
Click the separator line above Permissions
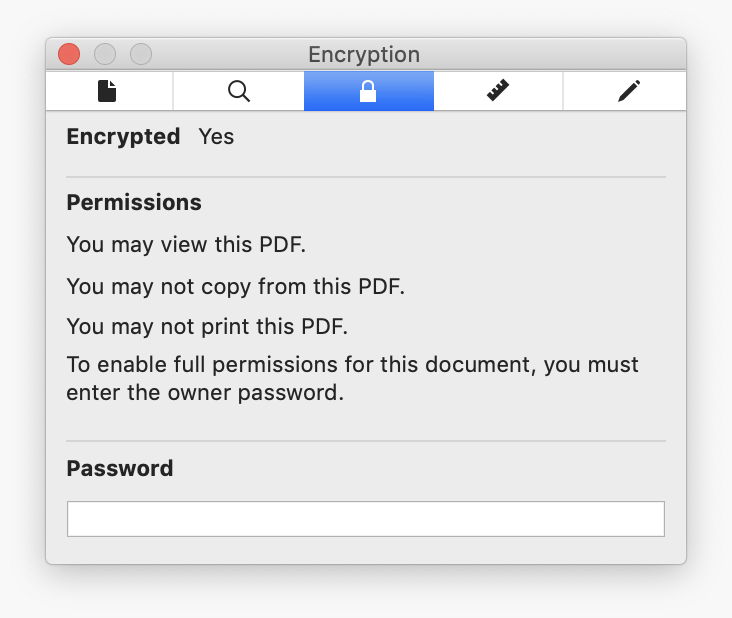point(365,177)
